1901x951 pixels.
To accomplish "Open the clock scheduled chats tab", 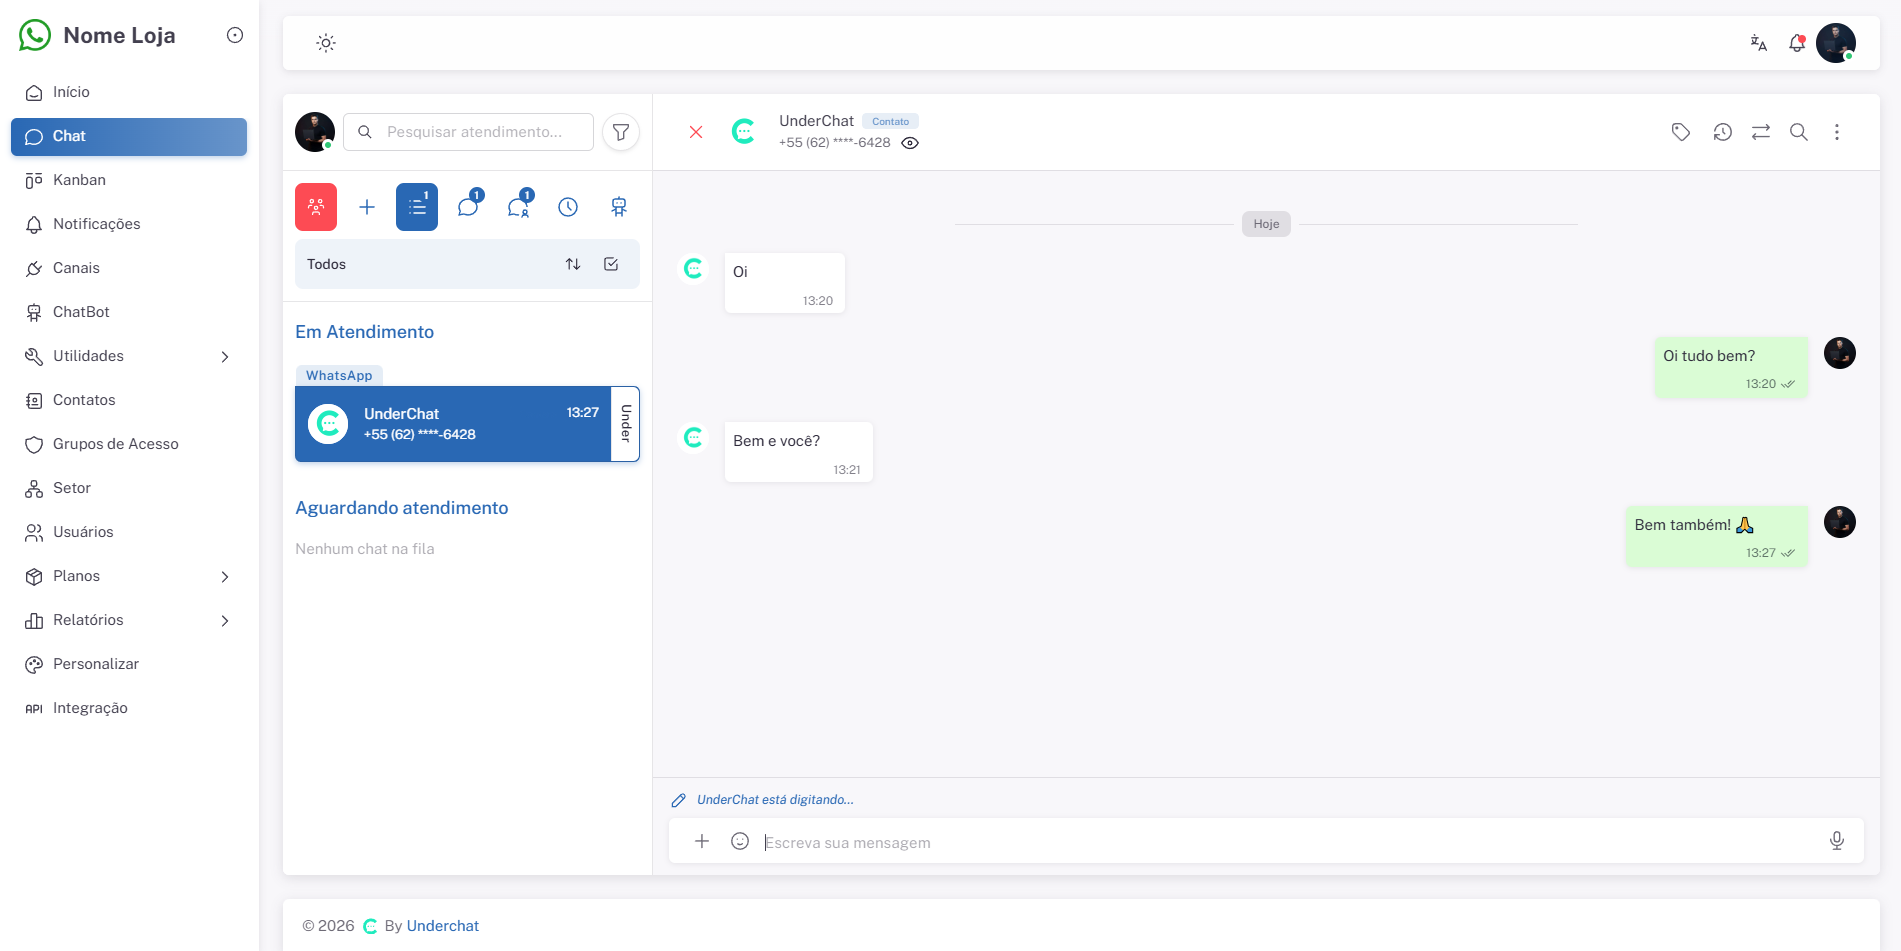I will pos(568,207).
